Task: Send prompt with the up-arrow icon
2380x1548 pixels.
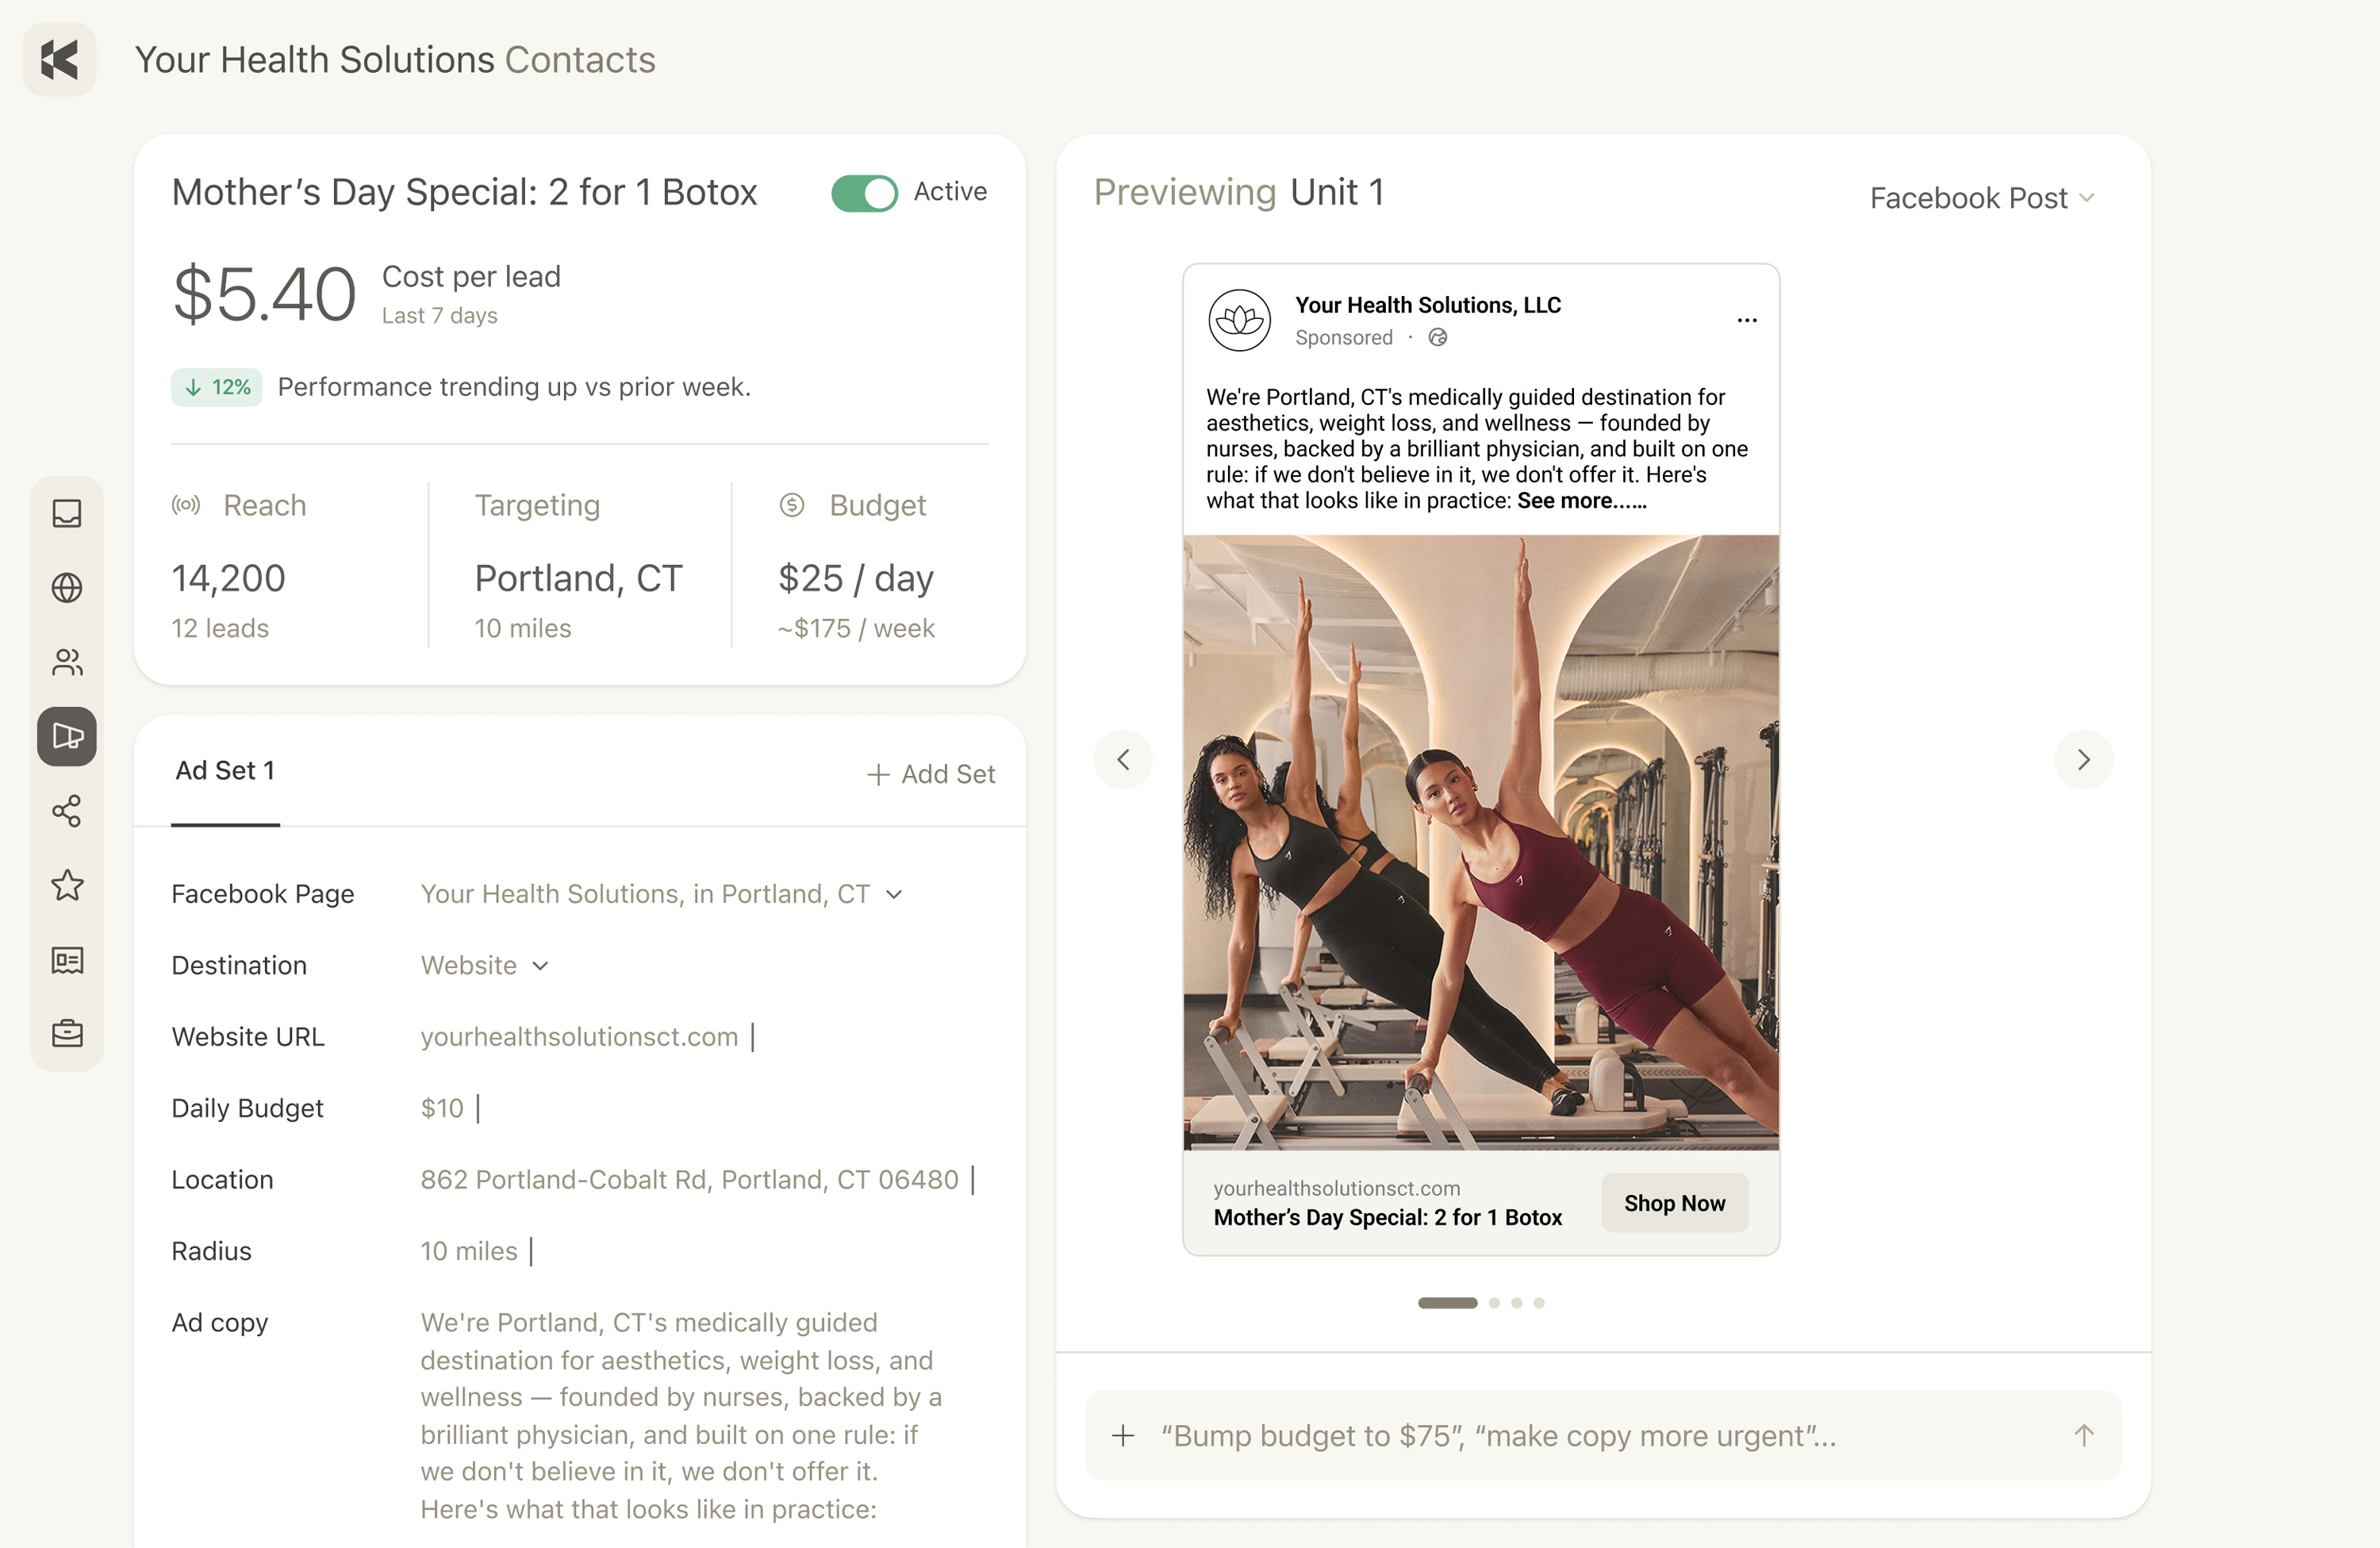Action: [x=2084, y=1436]
